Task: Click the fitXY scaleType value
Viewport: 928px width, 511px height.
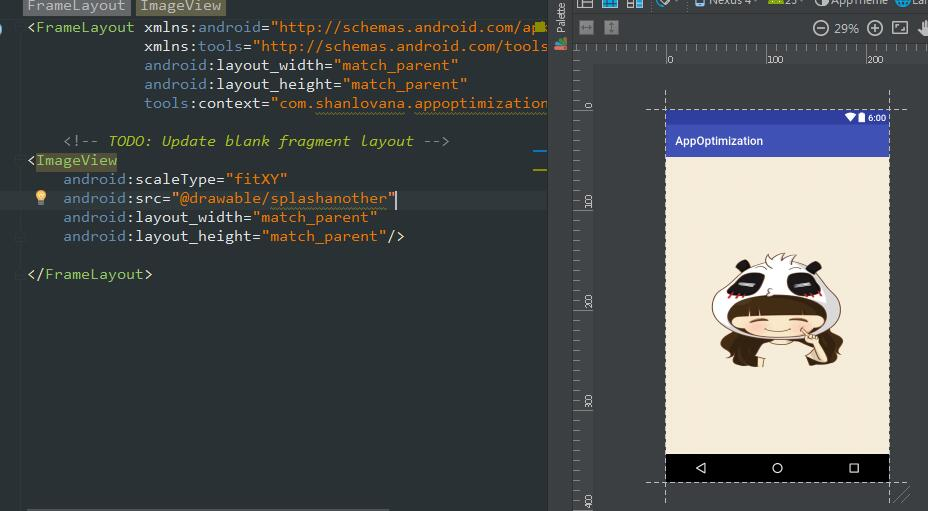Action: [256, 179]
